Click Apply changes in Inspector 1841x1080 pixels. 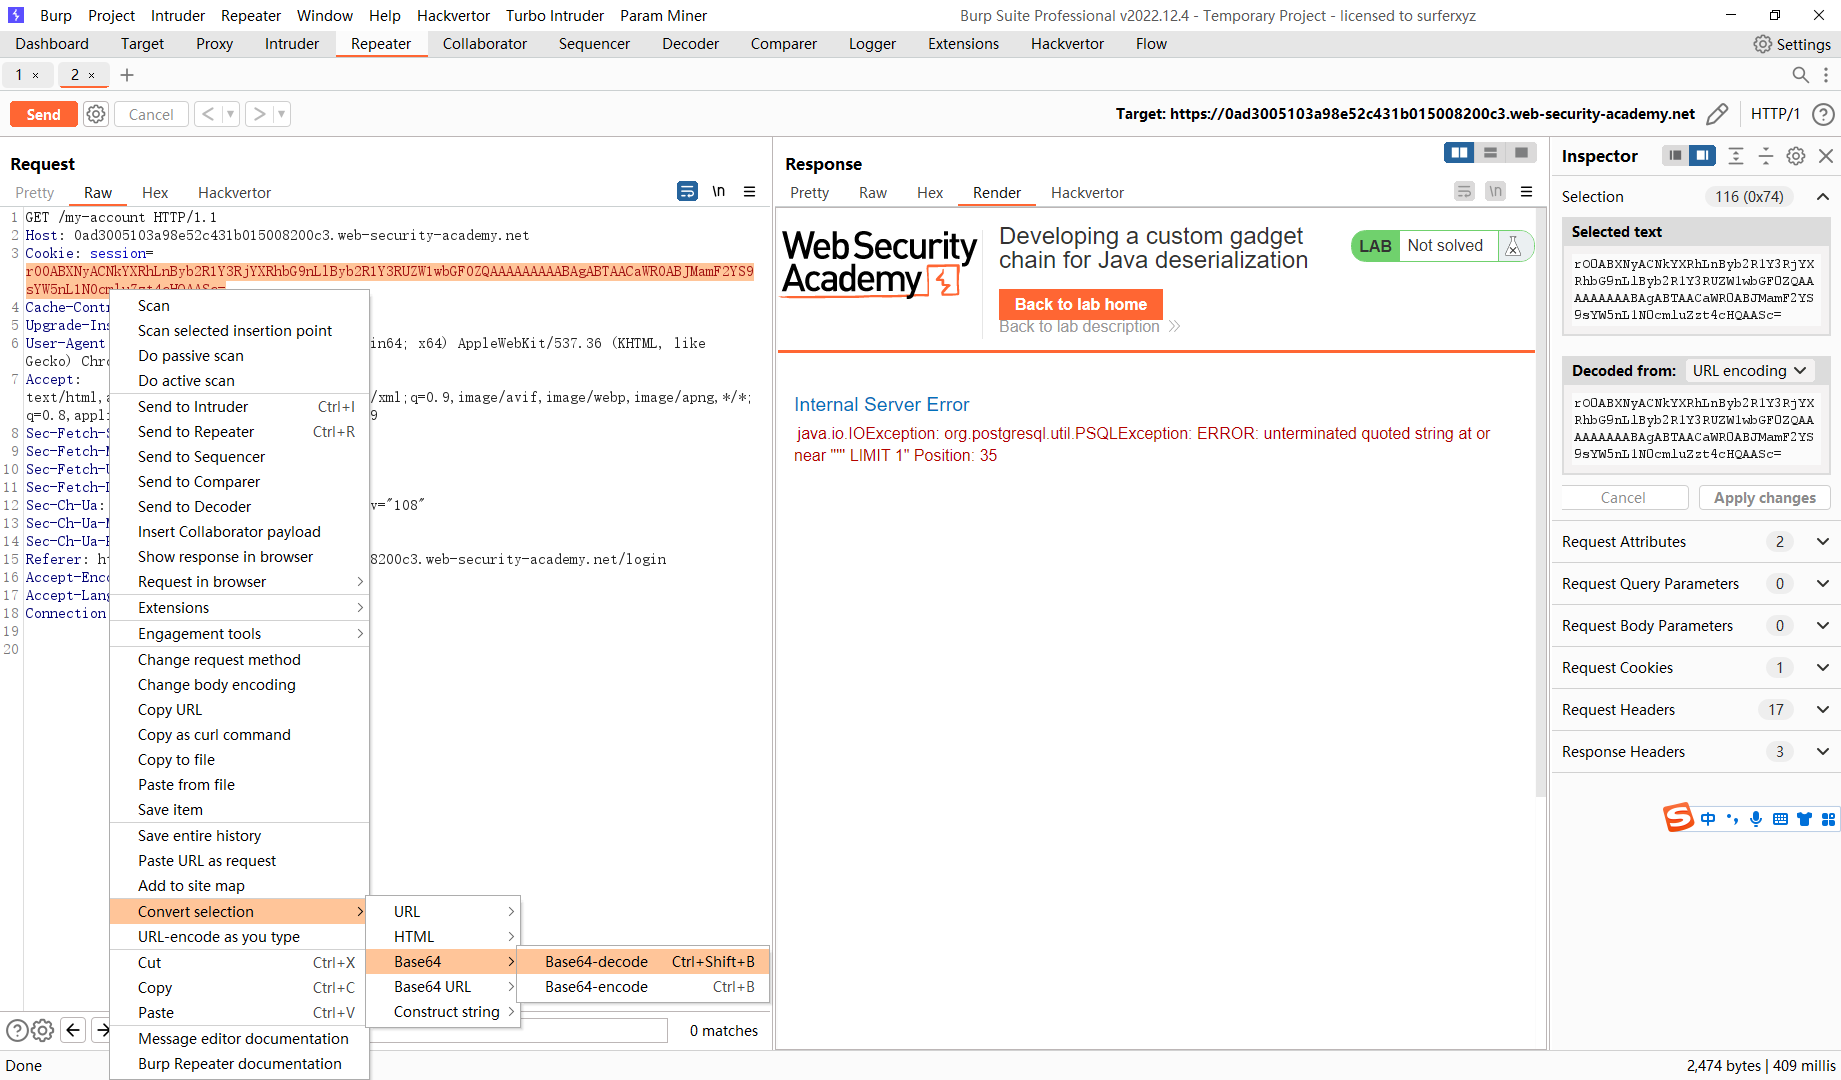tap(1764, 498)
